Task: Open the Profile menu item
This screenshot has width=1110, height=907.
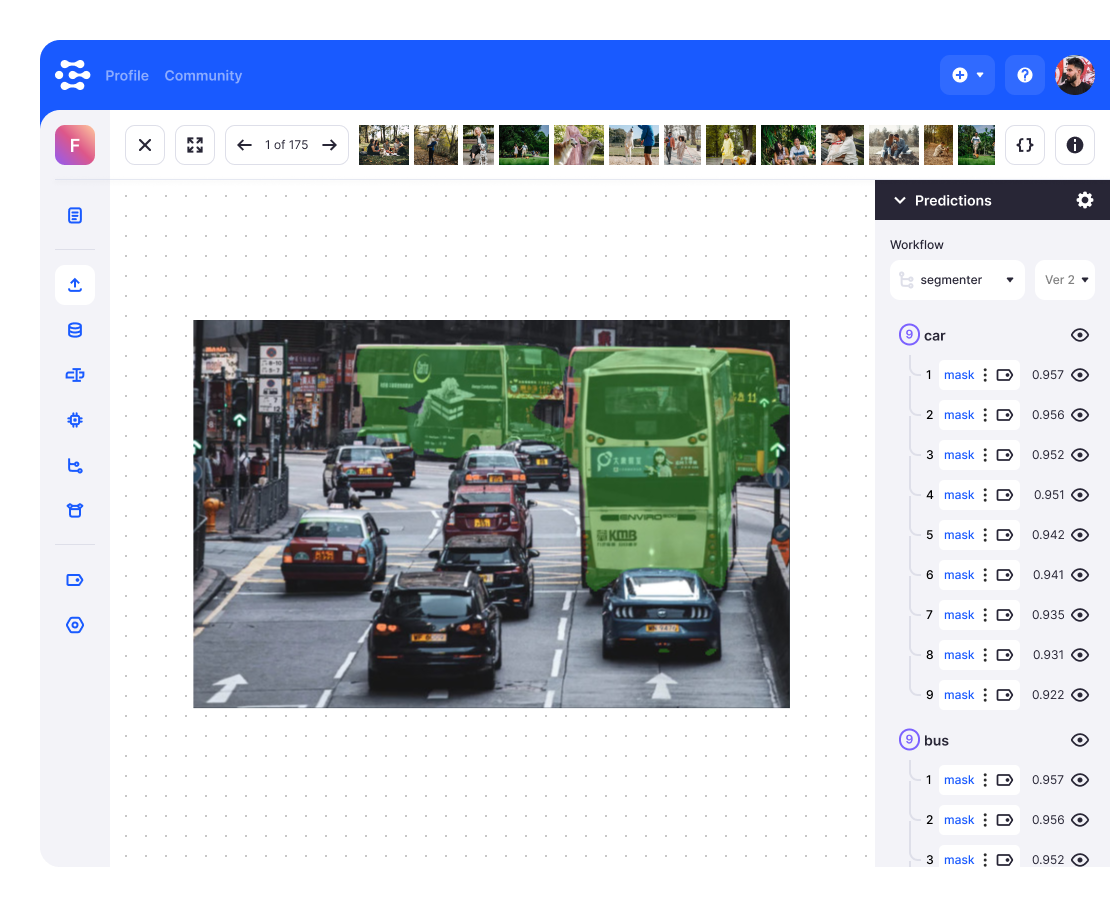Action: tap(127, 76)
